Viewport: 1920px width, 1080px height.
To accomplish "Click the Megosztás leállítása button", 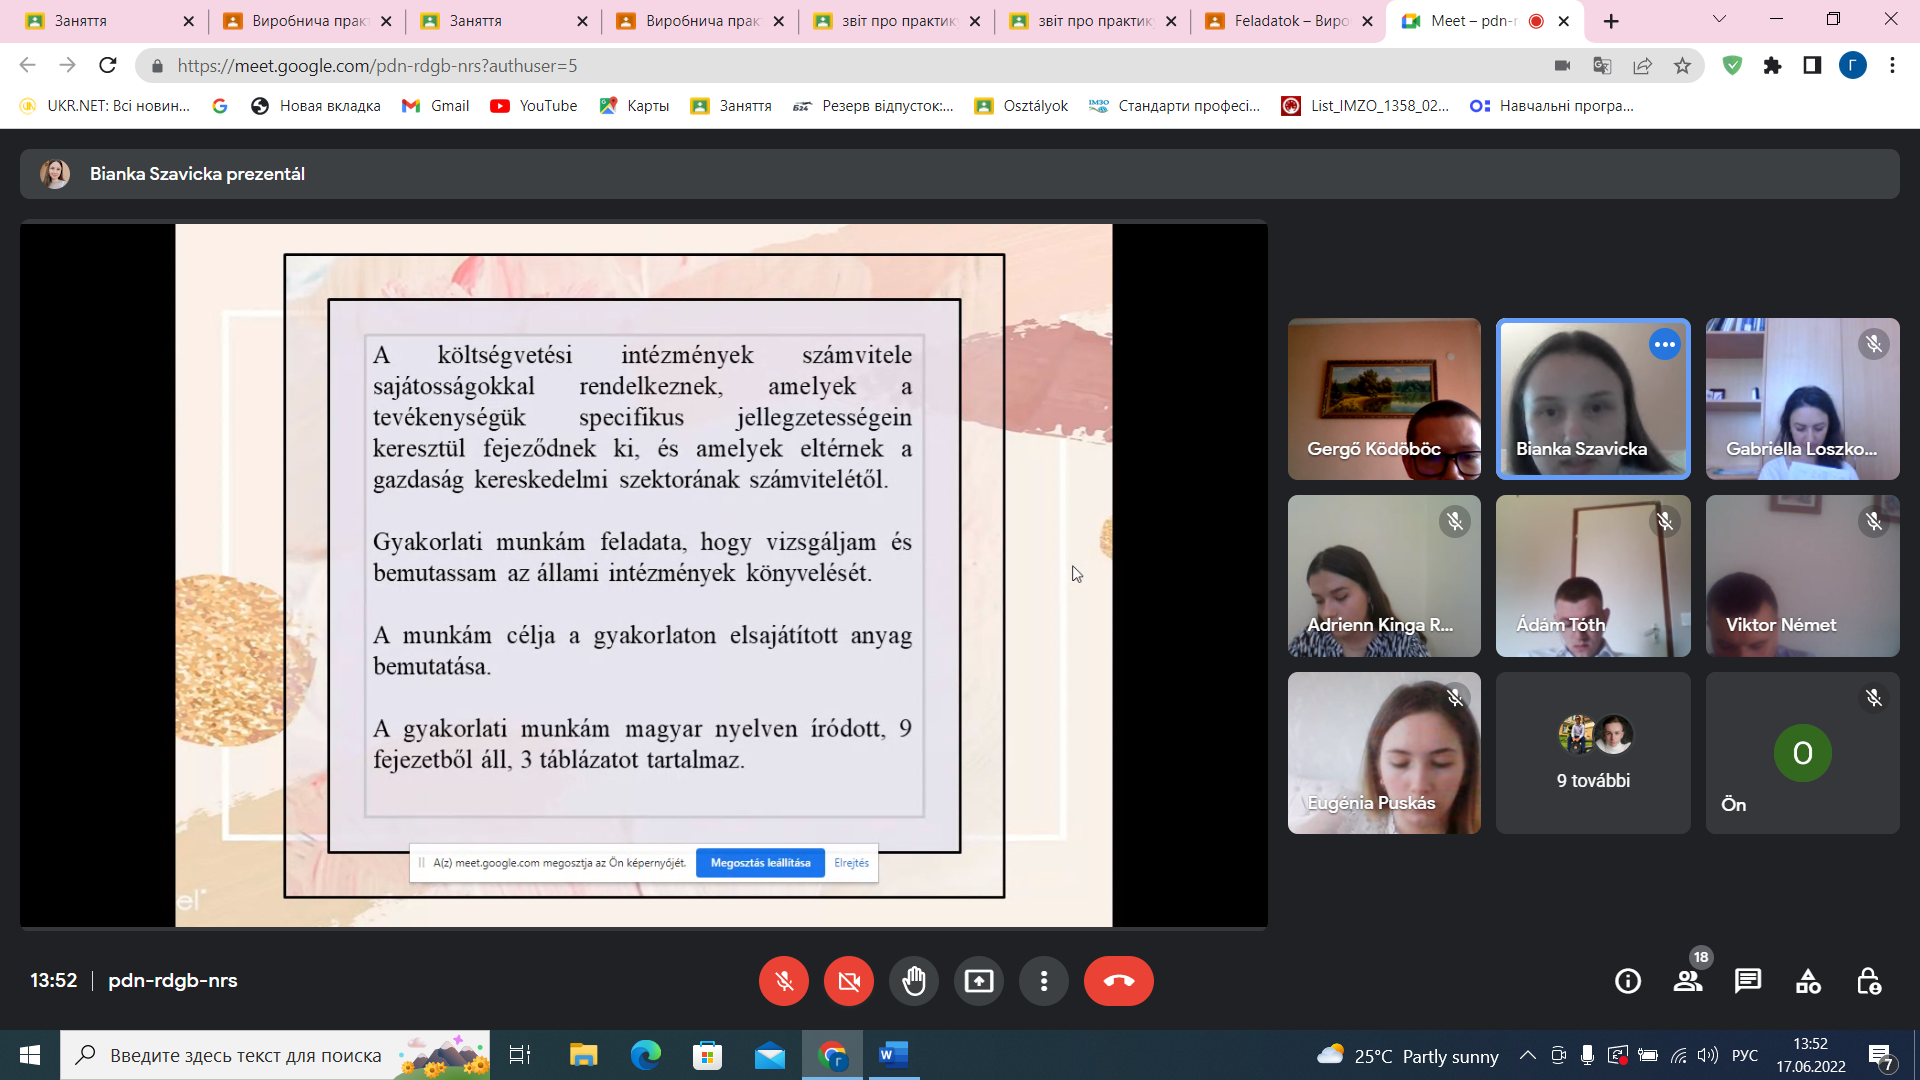I will coord(760,863).
